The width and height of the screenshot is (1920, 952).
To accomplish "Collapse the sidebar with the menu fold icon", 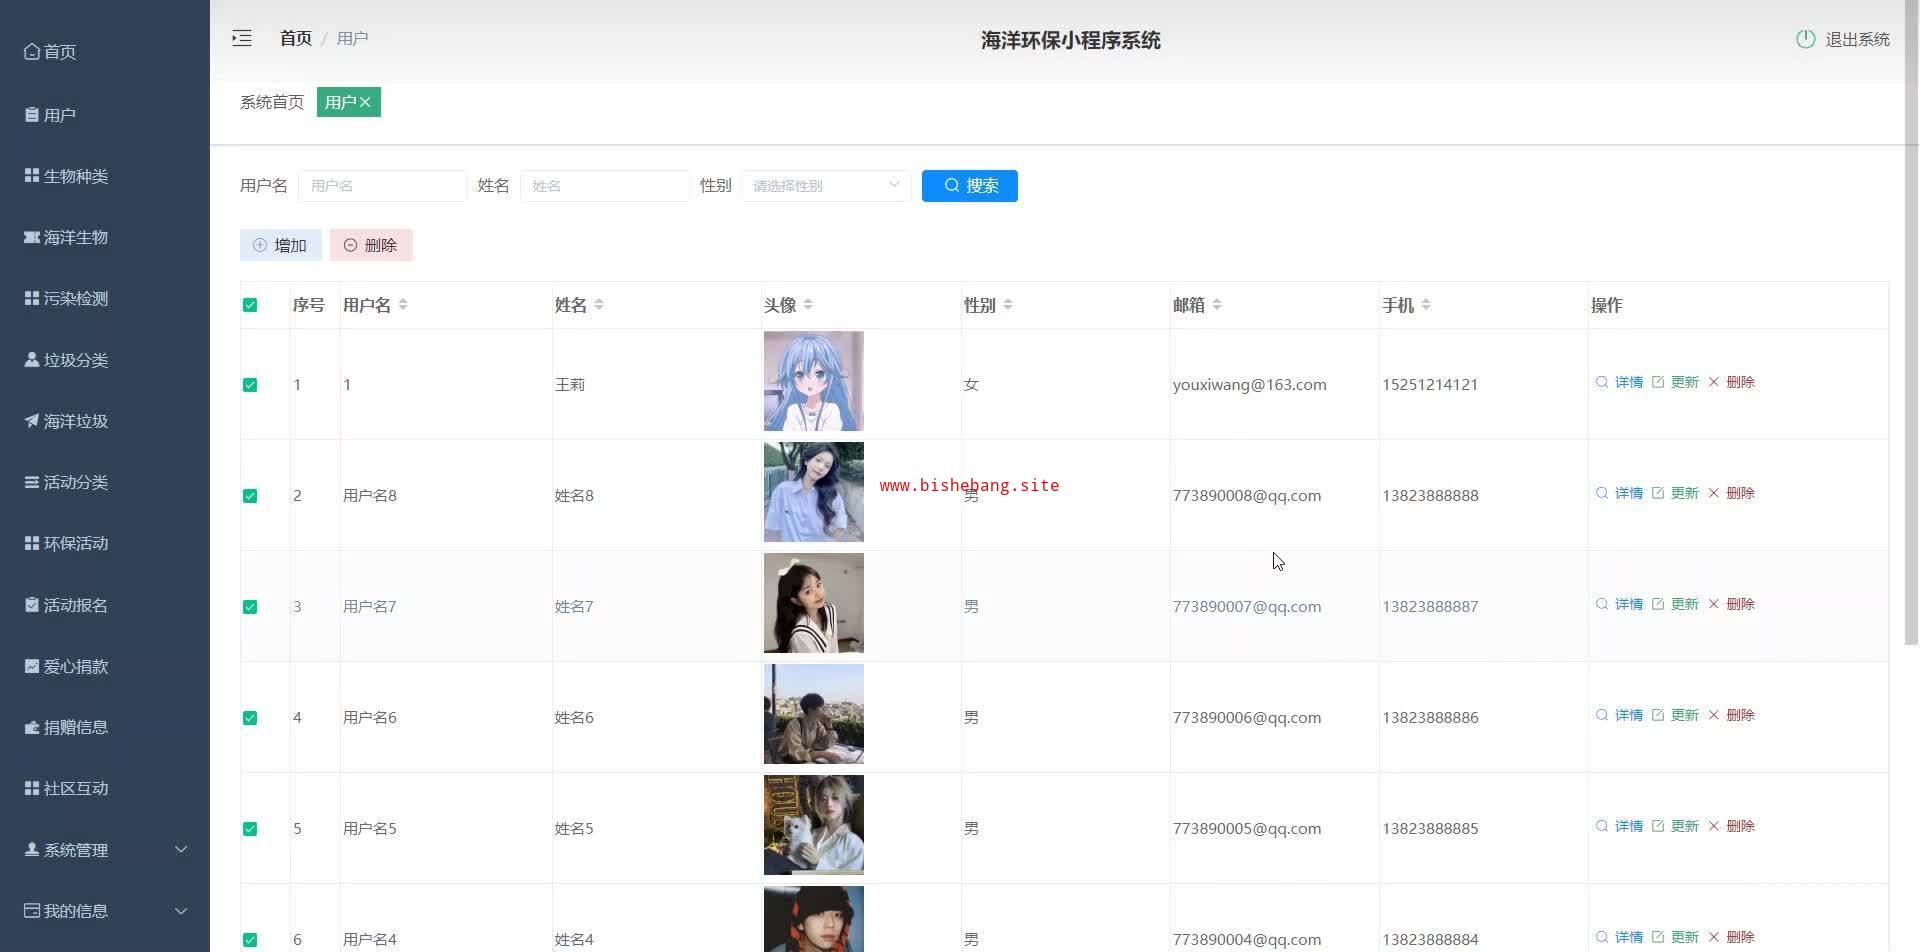I will pyautogui.click(x=242, y=39).
